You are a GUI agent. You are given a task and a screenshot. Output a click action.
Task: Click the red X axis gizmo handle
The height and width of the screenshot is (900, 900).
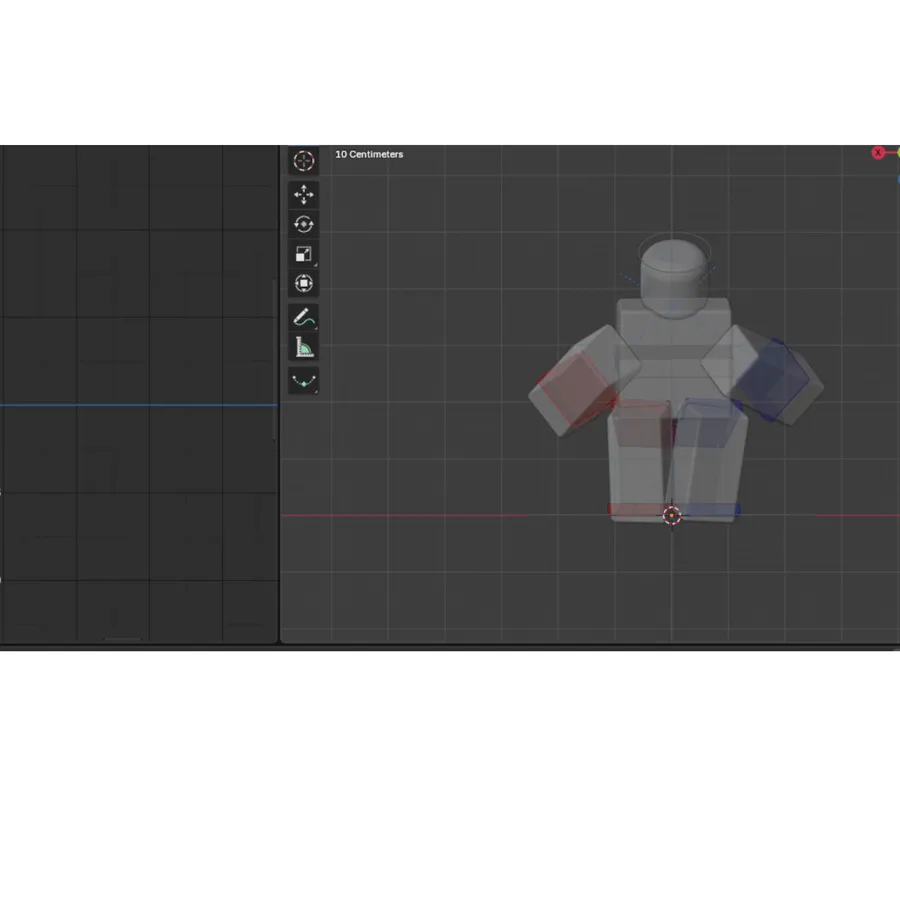pos(878,153)
